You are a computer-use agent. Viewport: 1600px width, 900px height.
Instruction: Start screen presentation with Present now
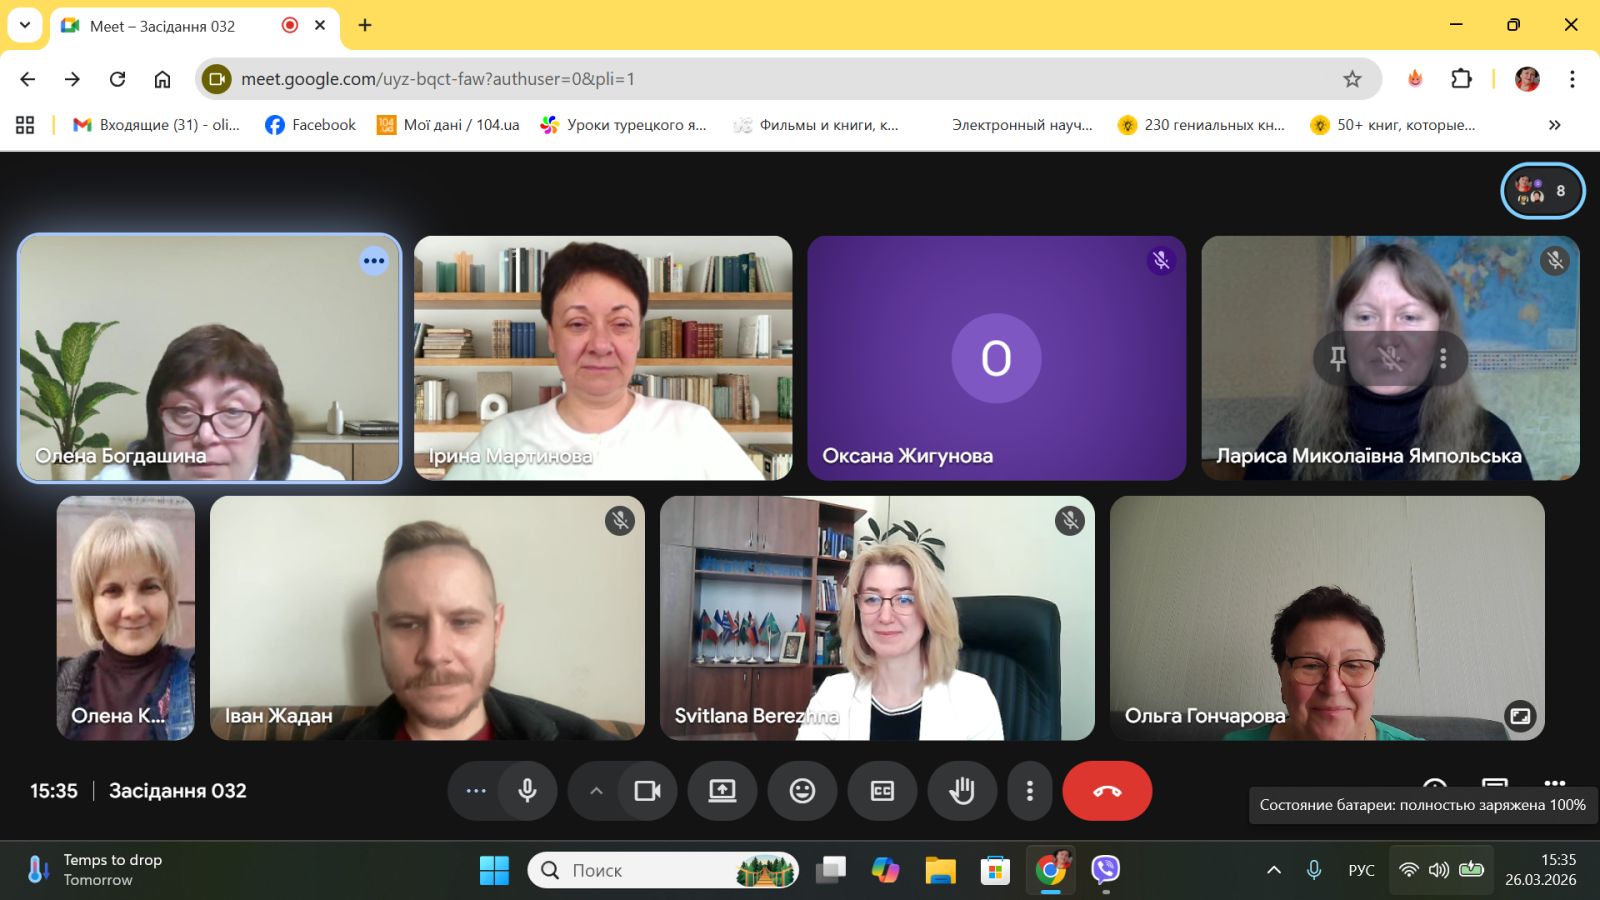722,791
